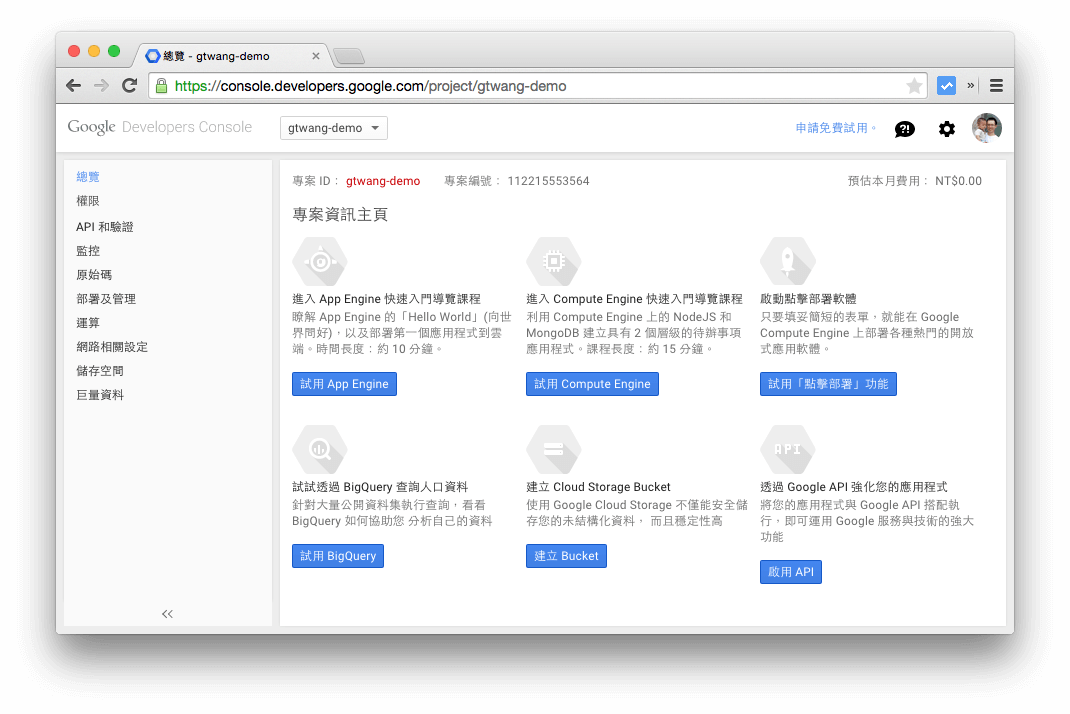The width and height of the screenshot is (1070, 714).
Task: Open your profile avatar picture
Action: (x=987, y=128)
